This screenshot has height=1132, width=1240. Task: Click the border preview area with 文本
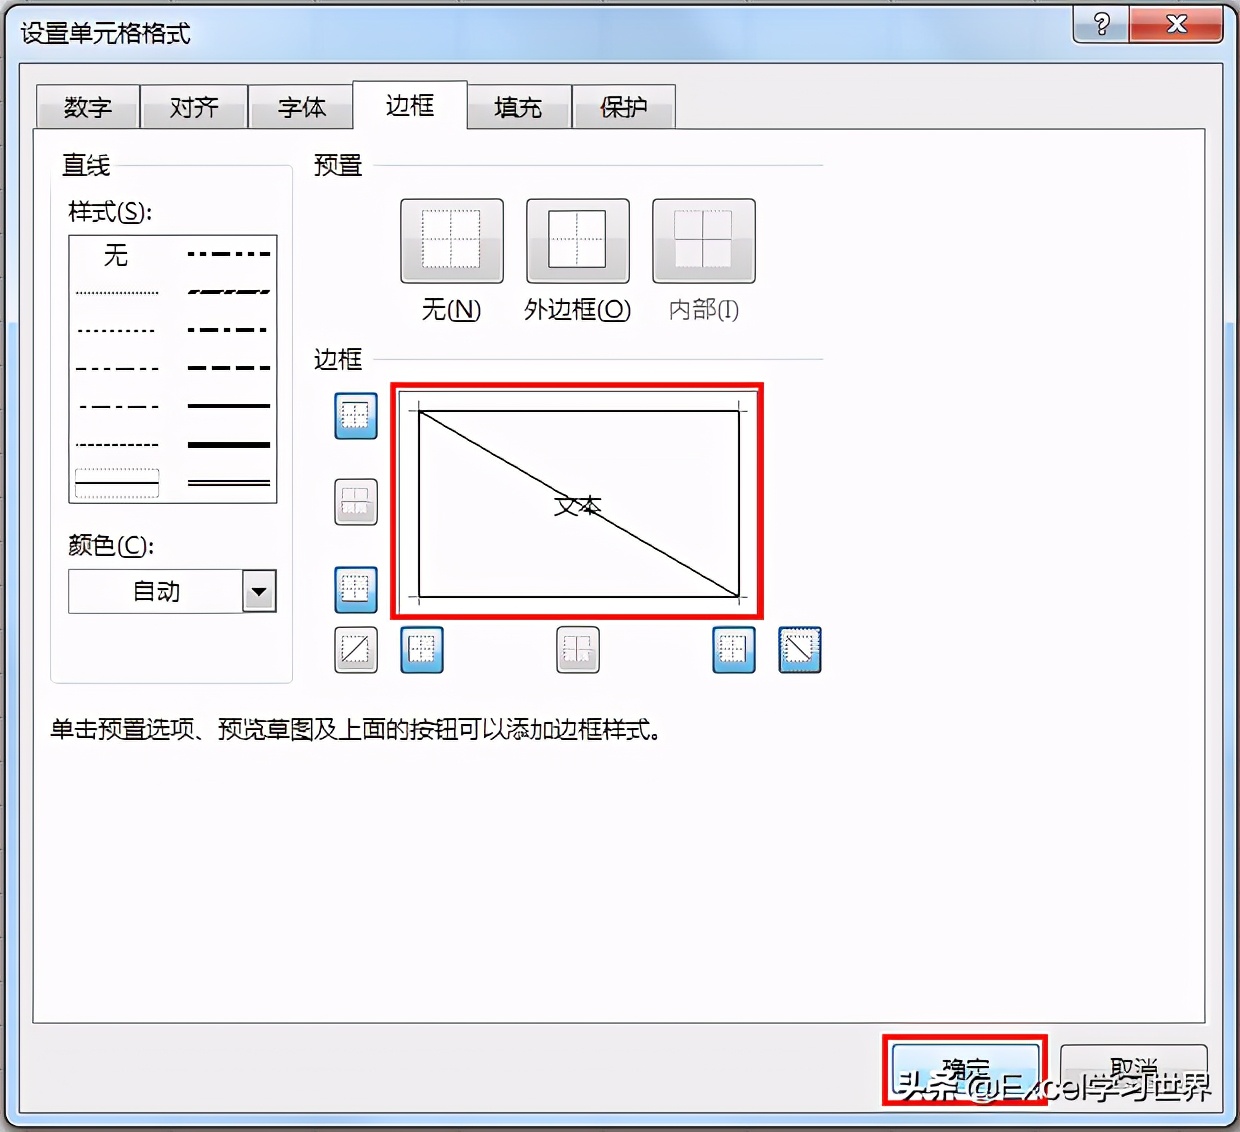point(578,503)
